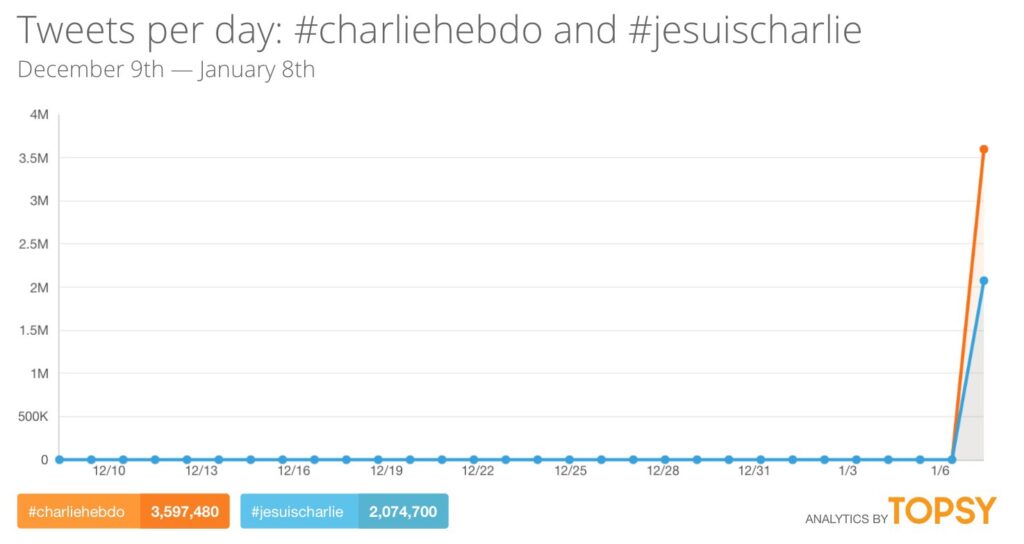Image resolution: width=1024 pixels, height=544 pixels.
Task: Open the Topsy logo link
Action: [x=942, y=511]
